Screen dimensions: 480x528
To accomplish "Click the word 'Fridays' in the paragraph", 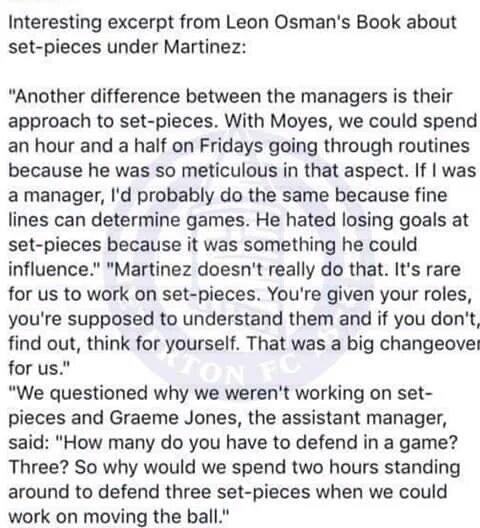I will tap(231, 146).
